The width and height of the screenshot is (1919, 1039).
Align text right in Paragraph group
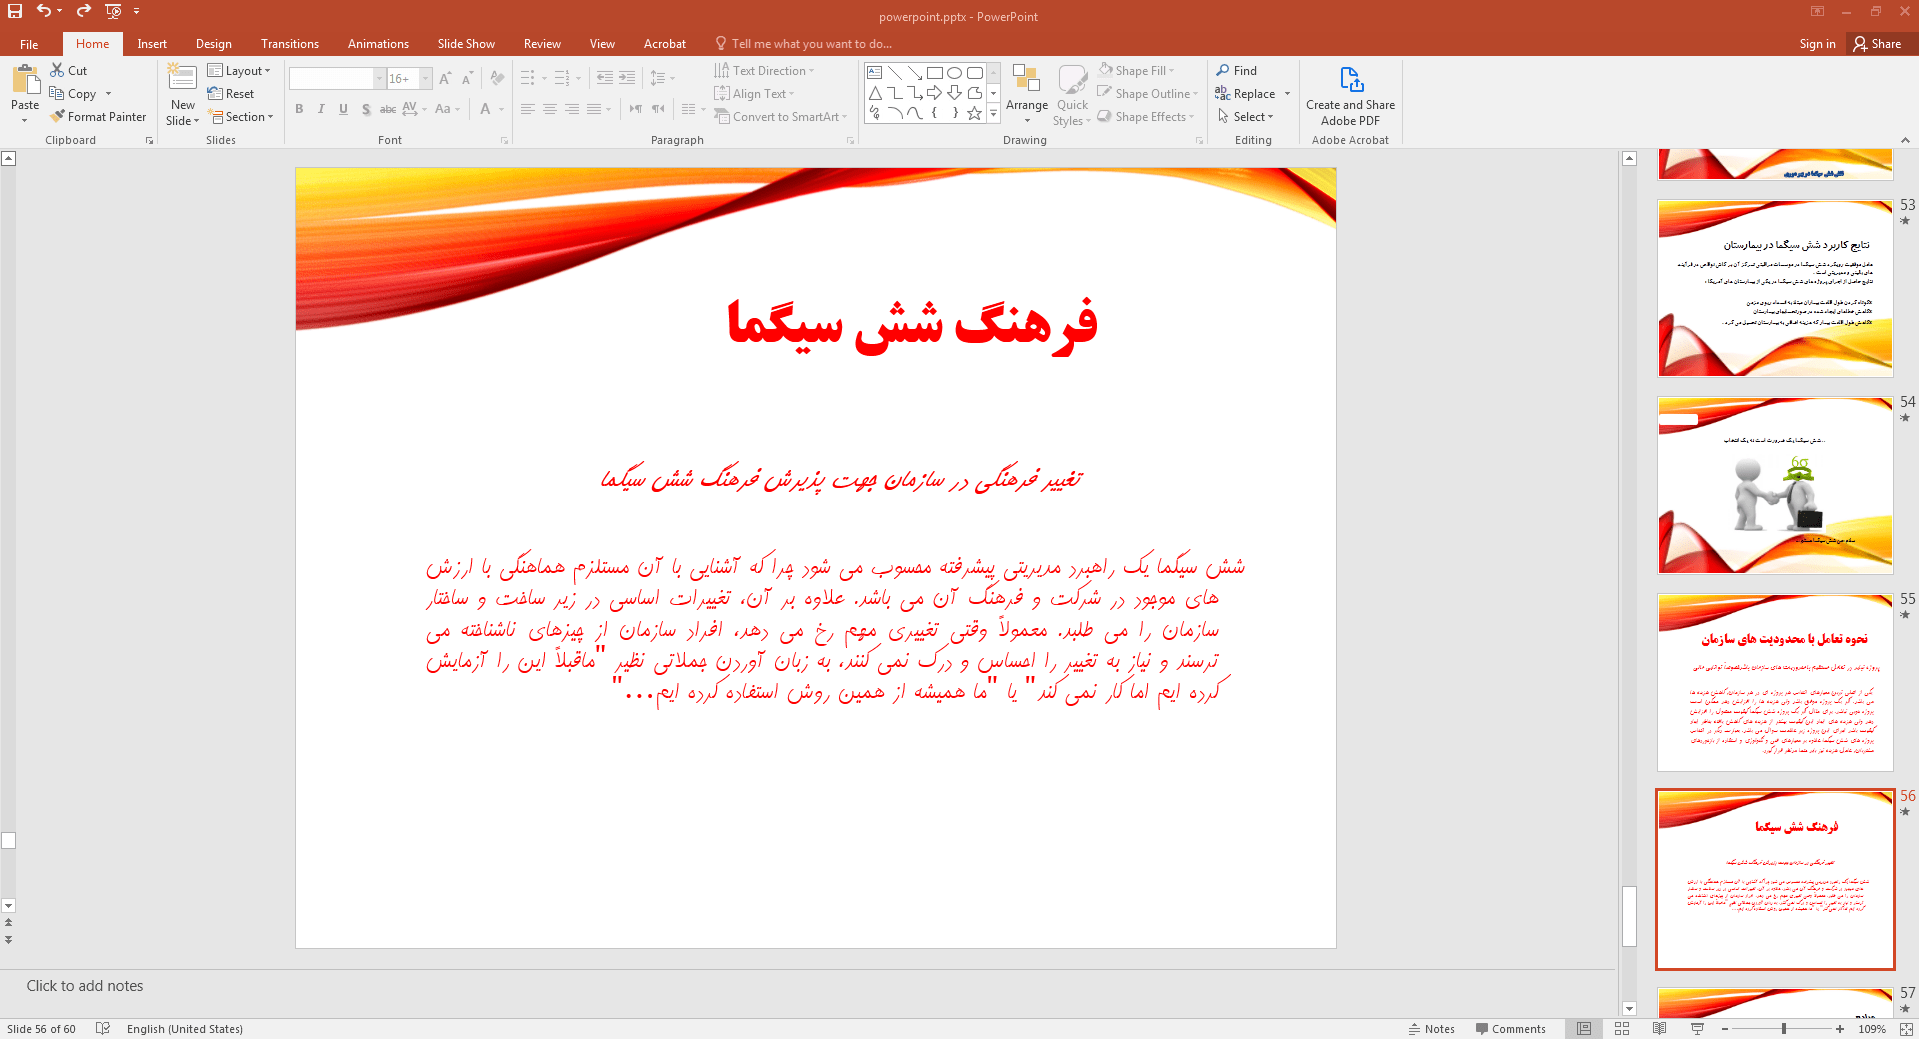click(x=572, y=109)
